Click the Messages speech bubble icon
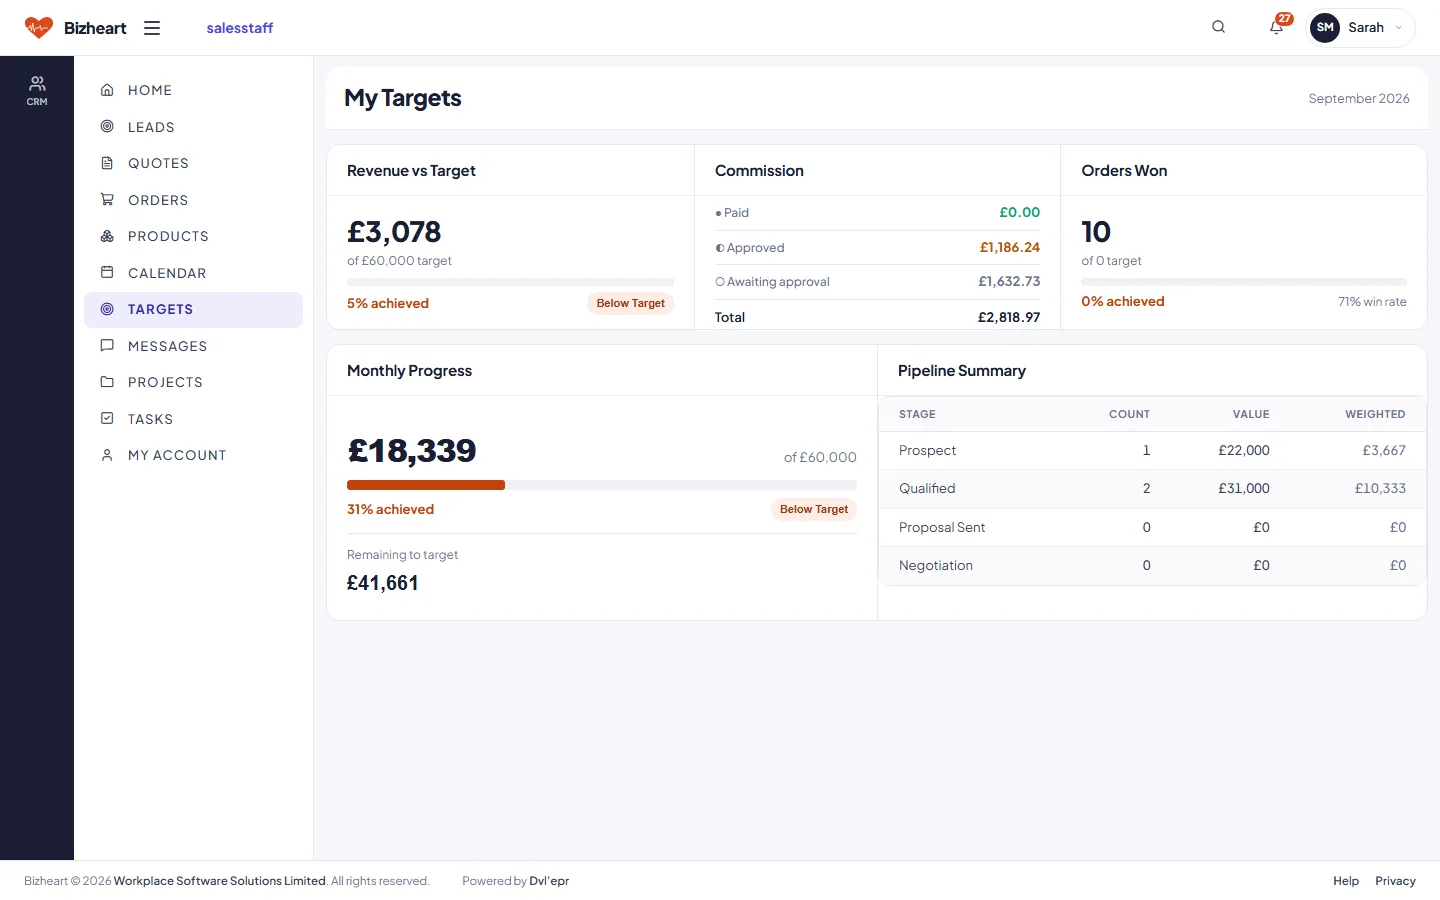The height and width of the screenshot is (900, 1440). (107, 345)
